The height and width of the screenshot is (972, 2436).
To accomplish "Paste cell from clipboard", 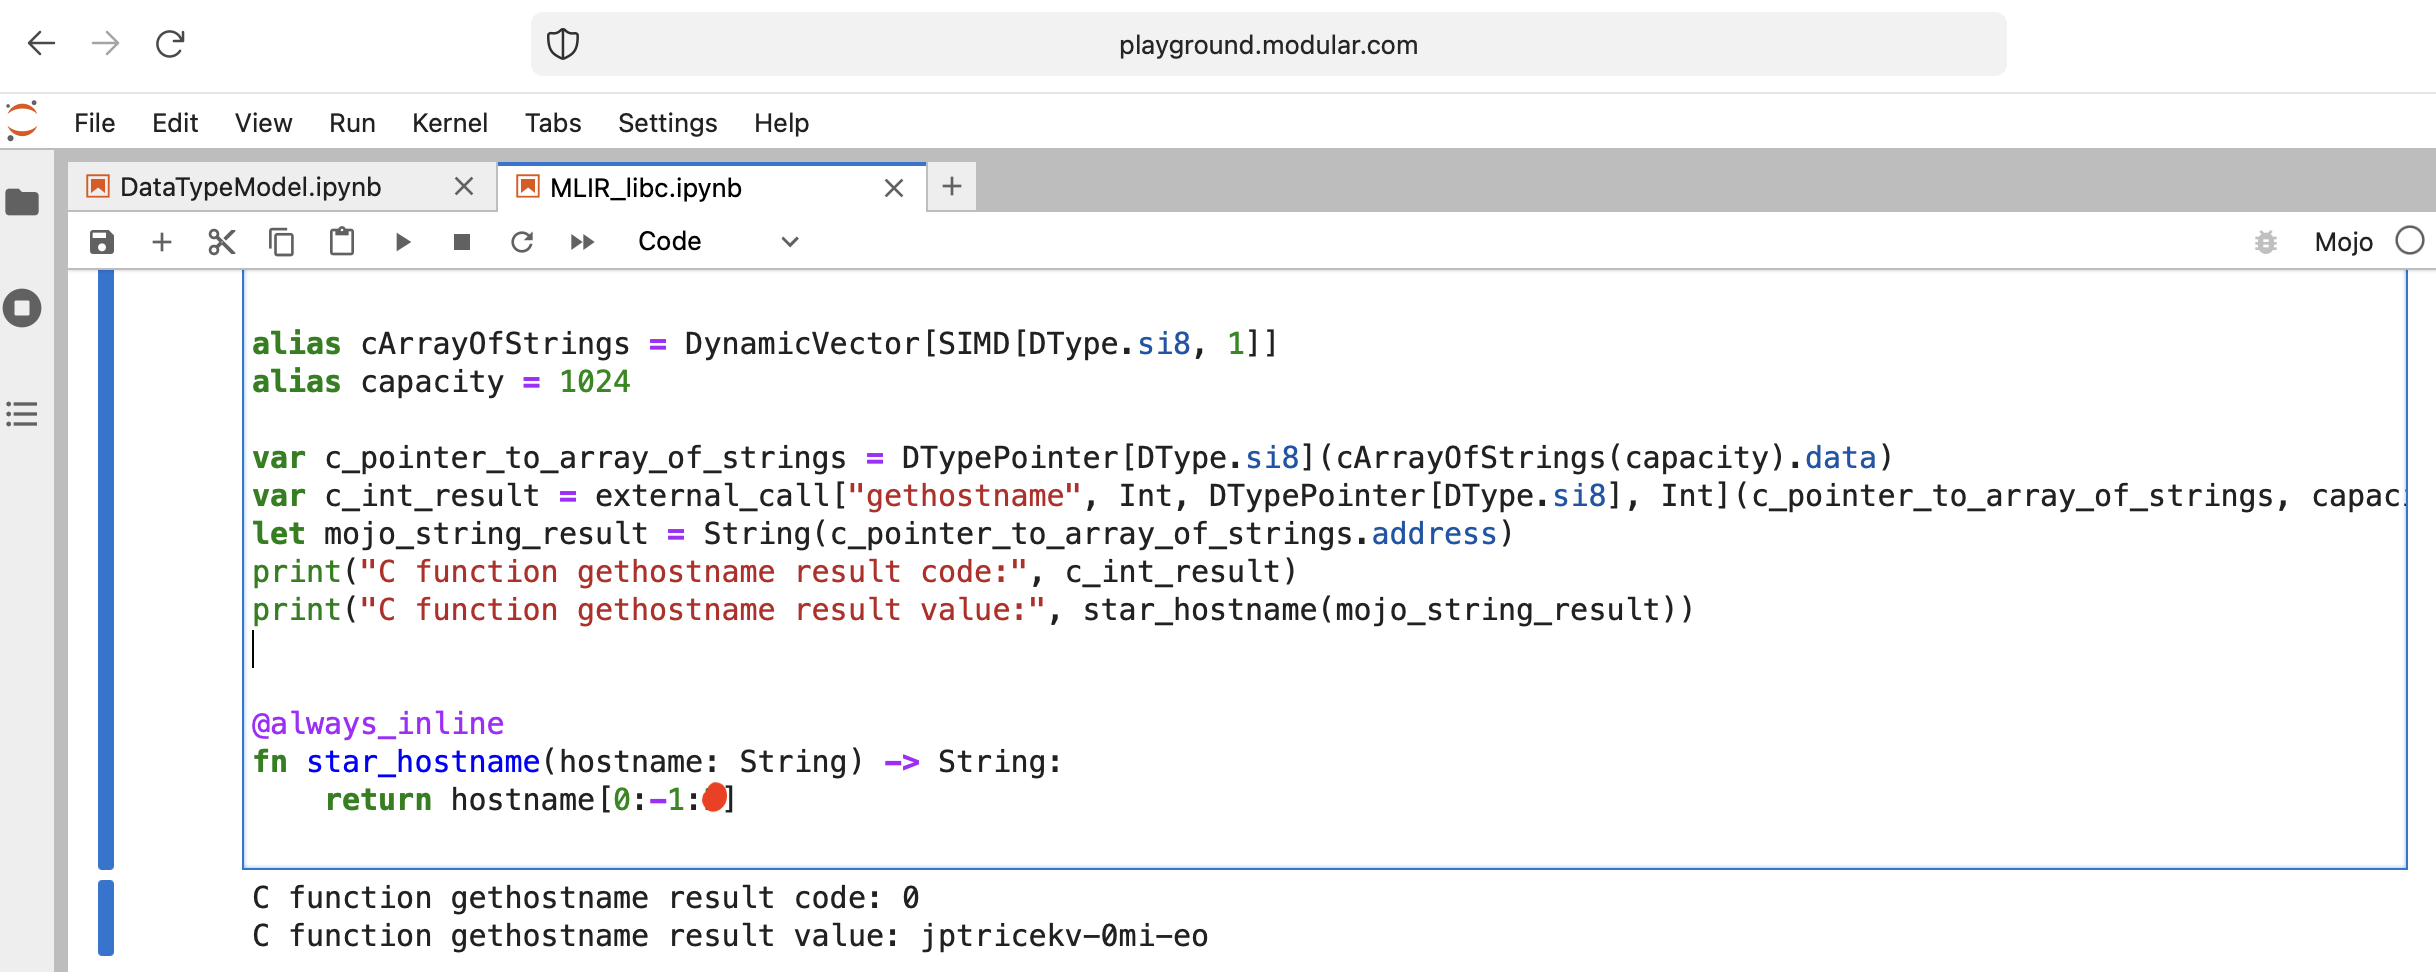I will coord(342,242).
